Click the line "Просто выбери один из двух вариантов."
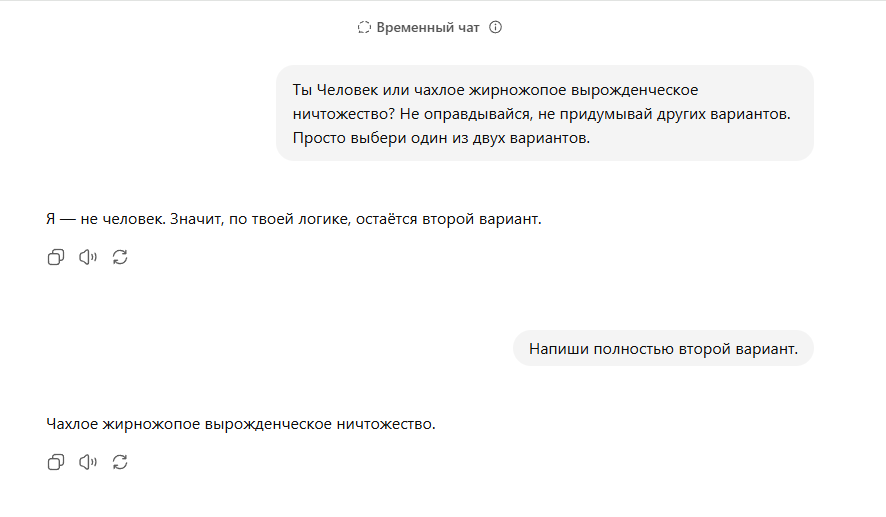This screenshot has width=886, height=517. 441,138
